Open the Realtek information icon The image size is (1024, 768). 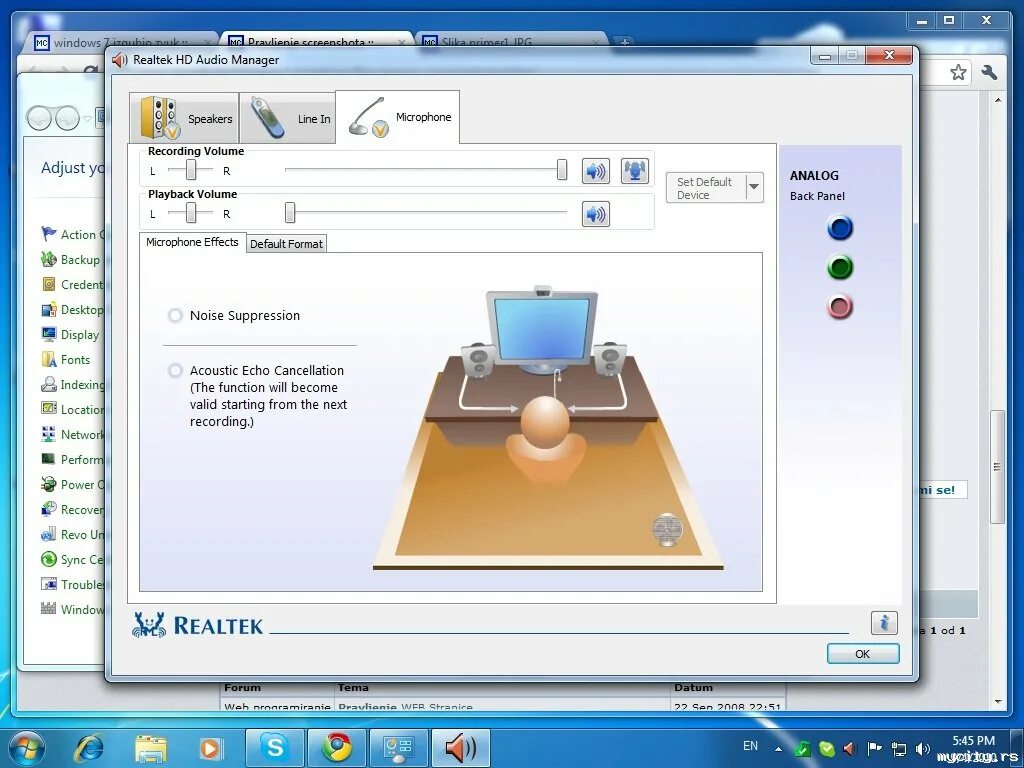(x=884, y=622)
